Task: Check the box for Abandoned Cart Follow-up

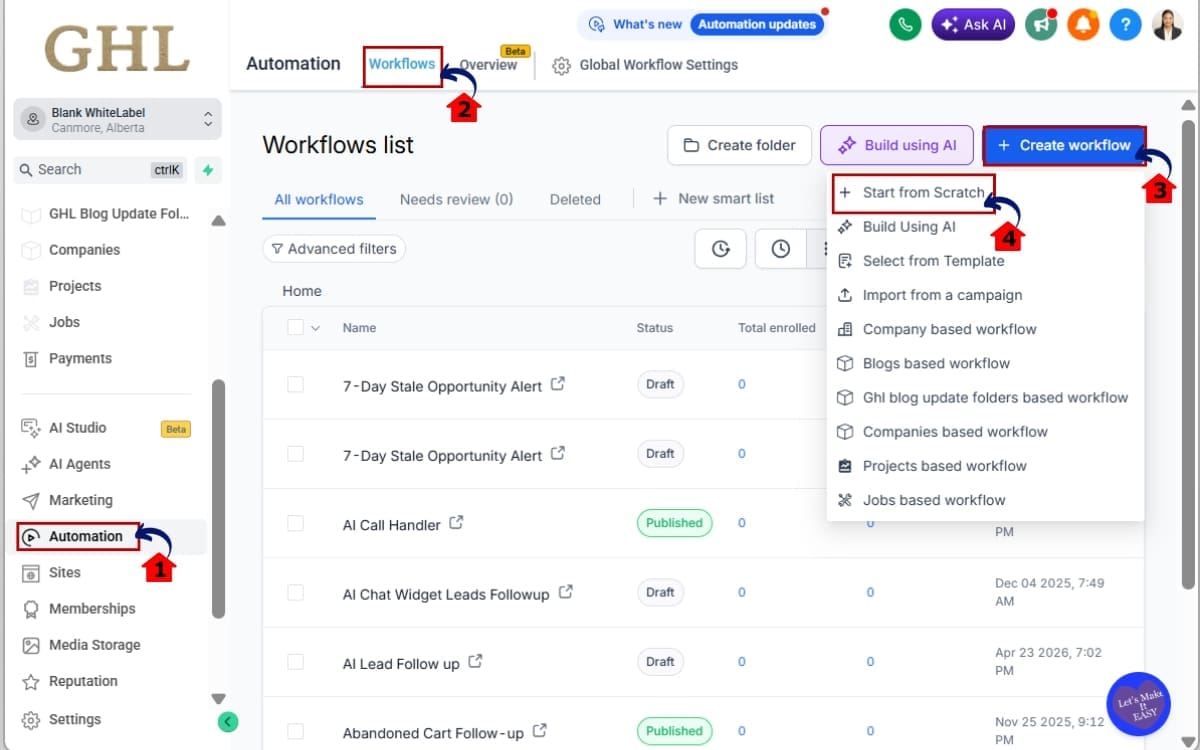Action: point(295,731)
